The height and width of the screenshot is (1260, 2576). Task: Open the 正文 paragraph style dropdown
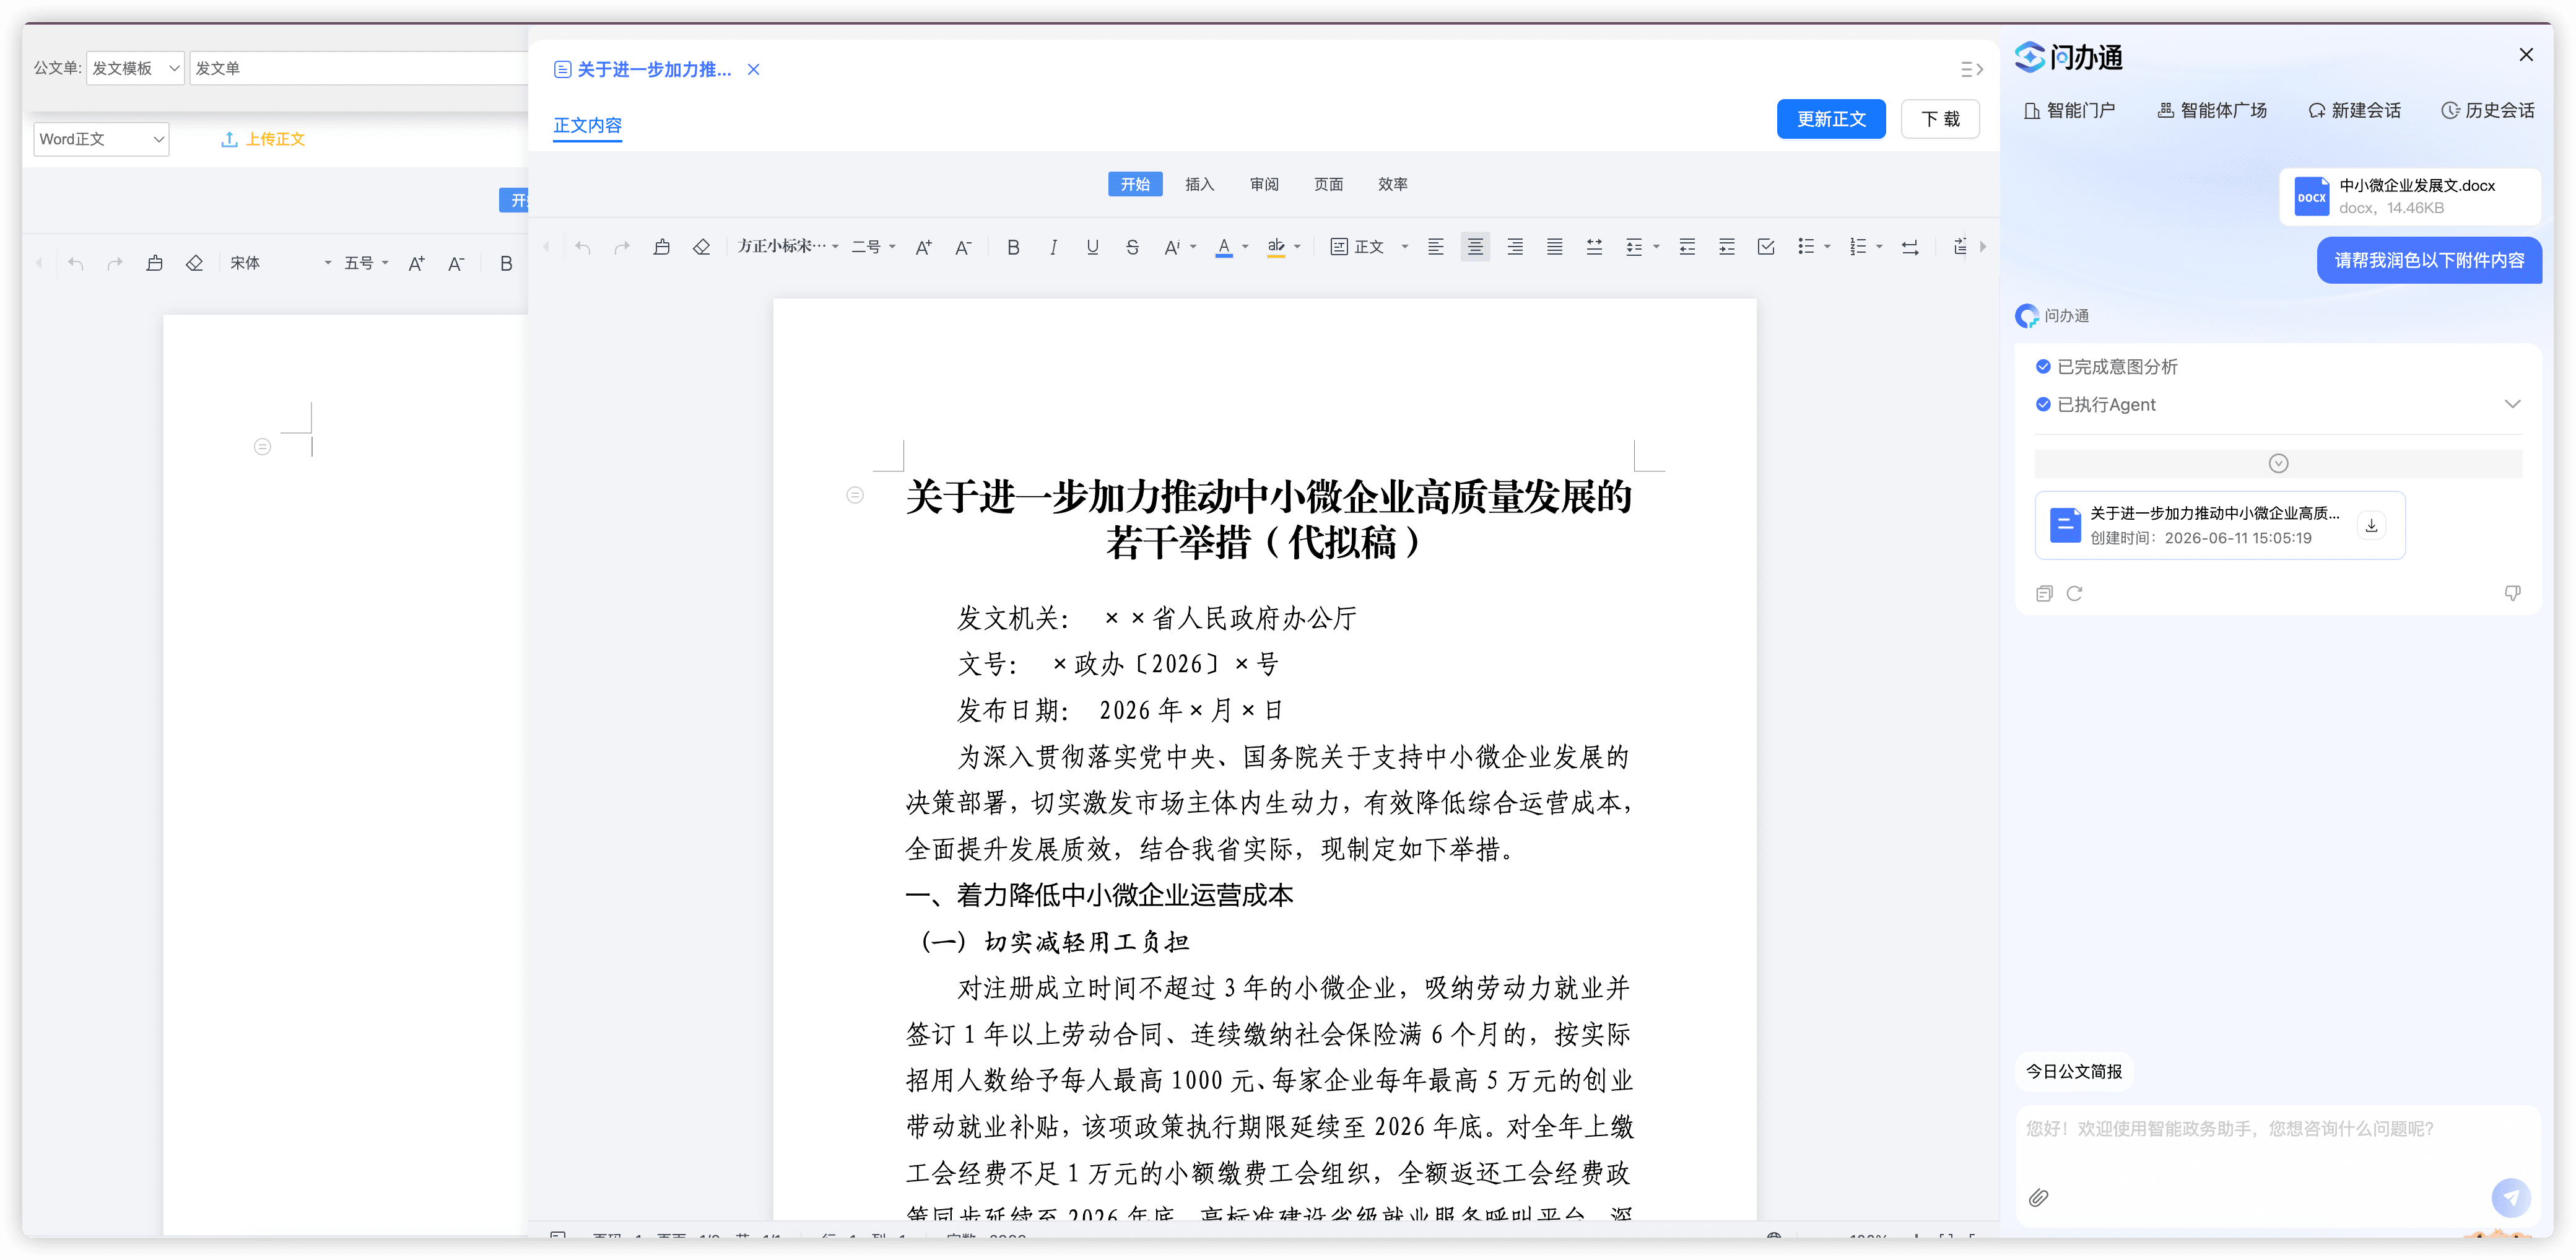[1369, 247]
